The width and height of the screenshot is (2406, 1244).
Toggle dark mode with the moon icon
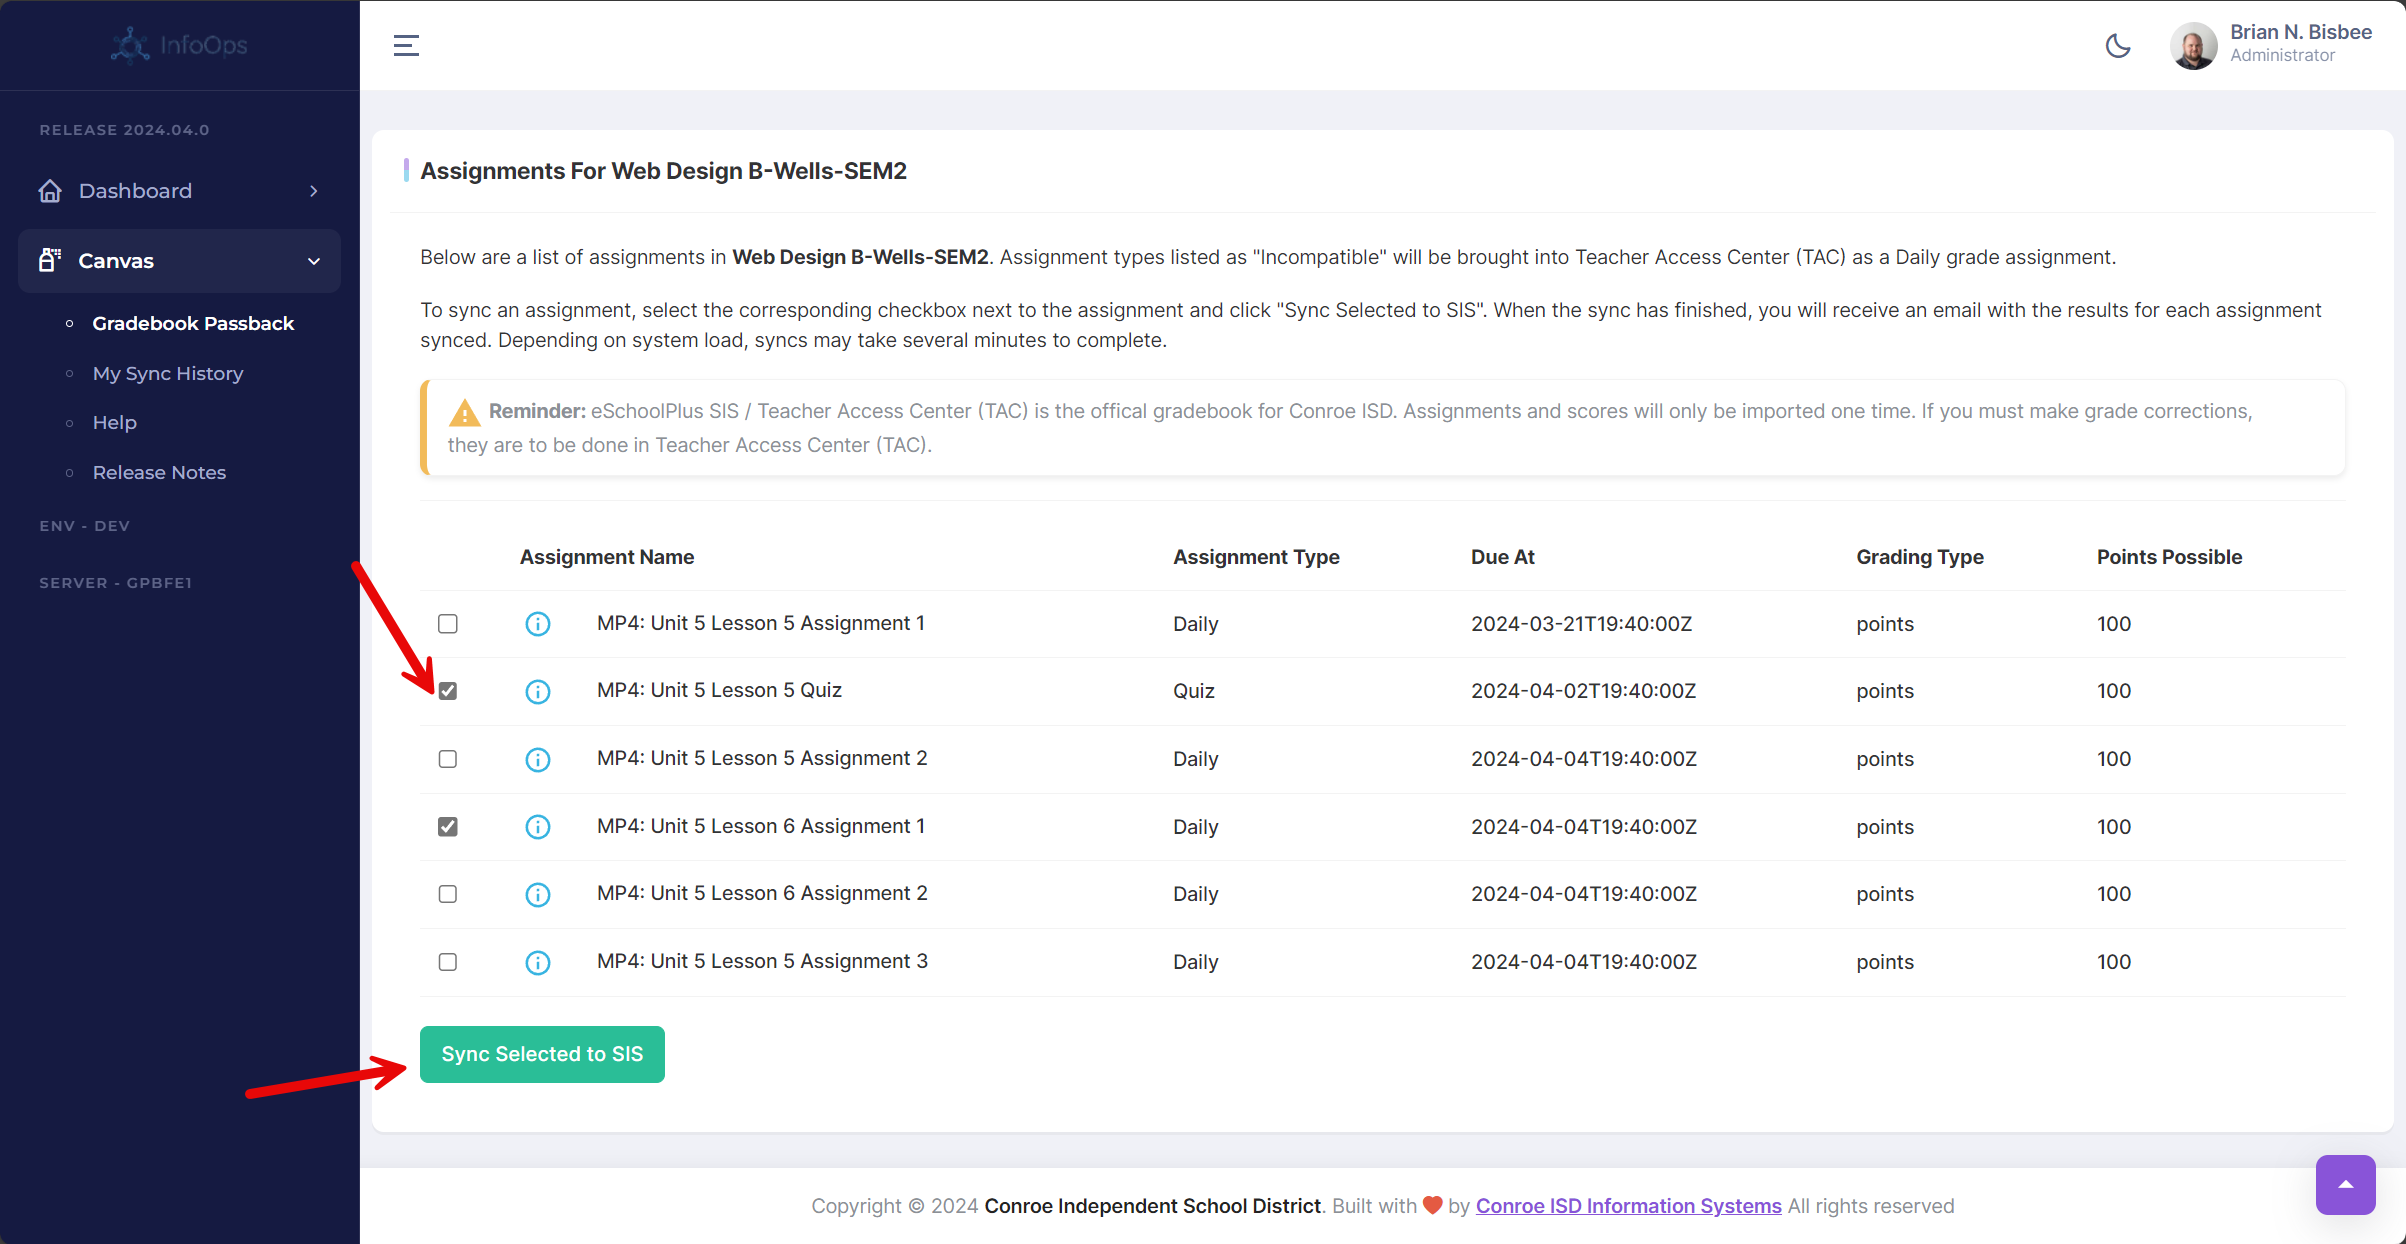2117,46
